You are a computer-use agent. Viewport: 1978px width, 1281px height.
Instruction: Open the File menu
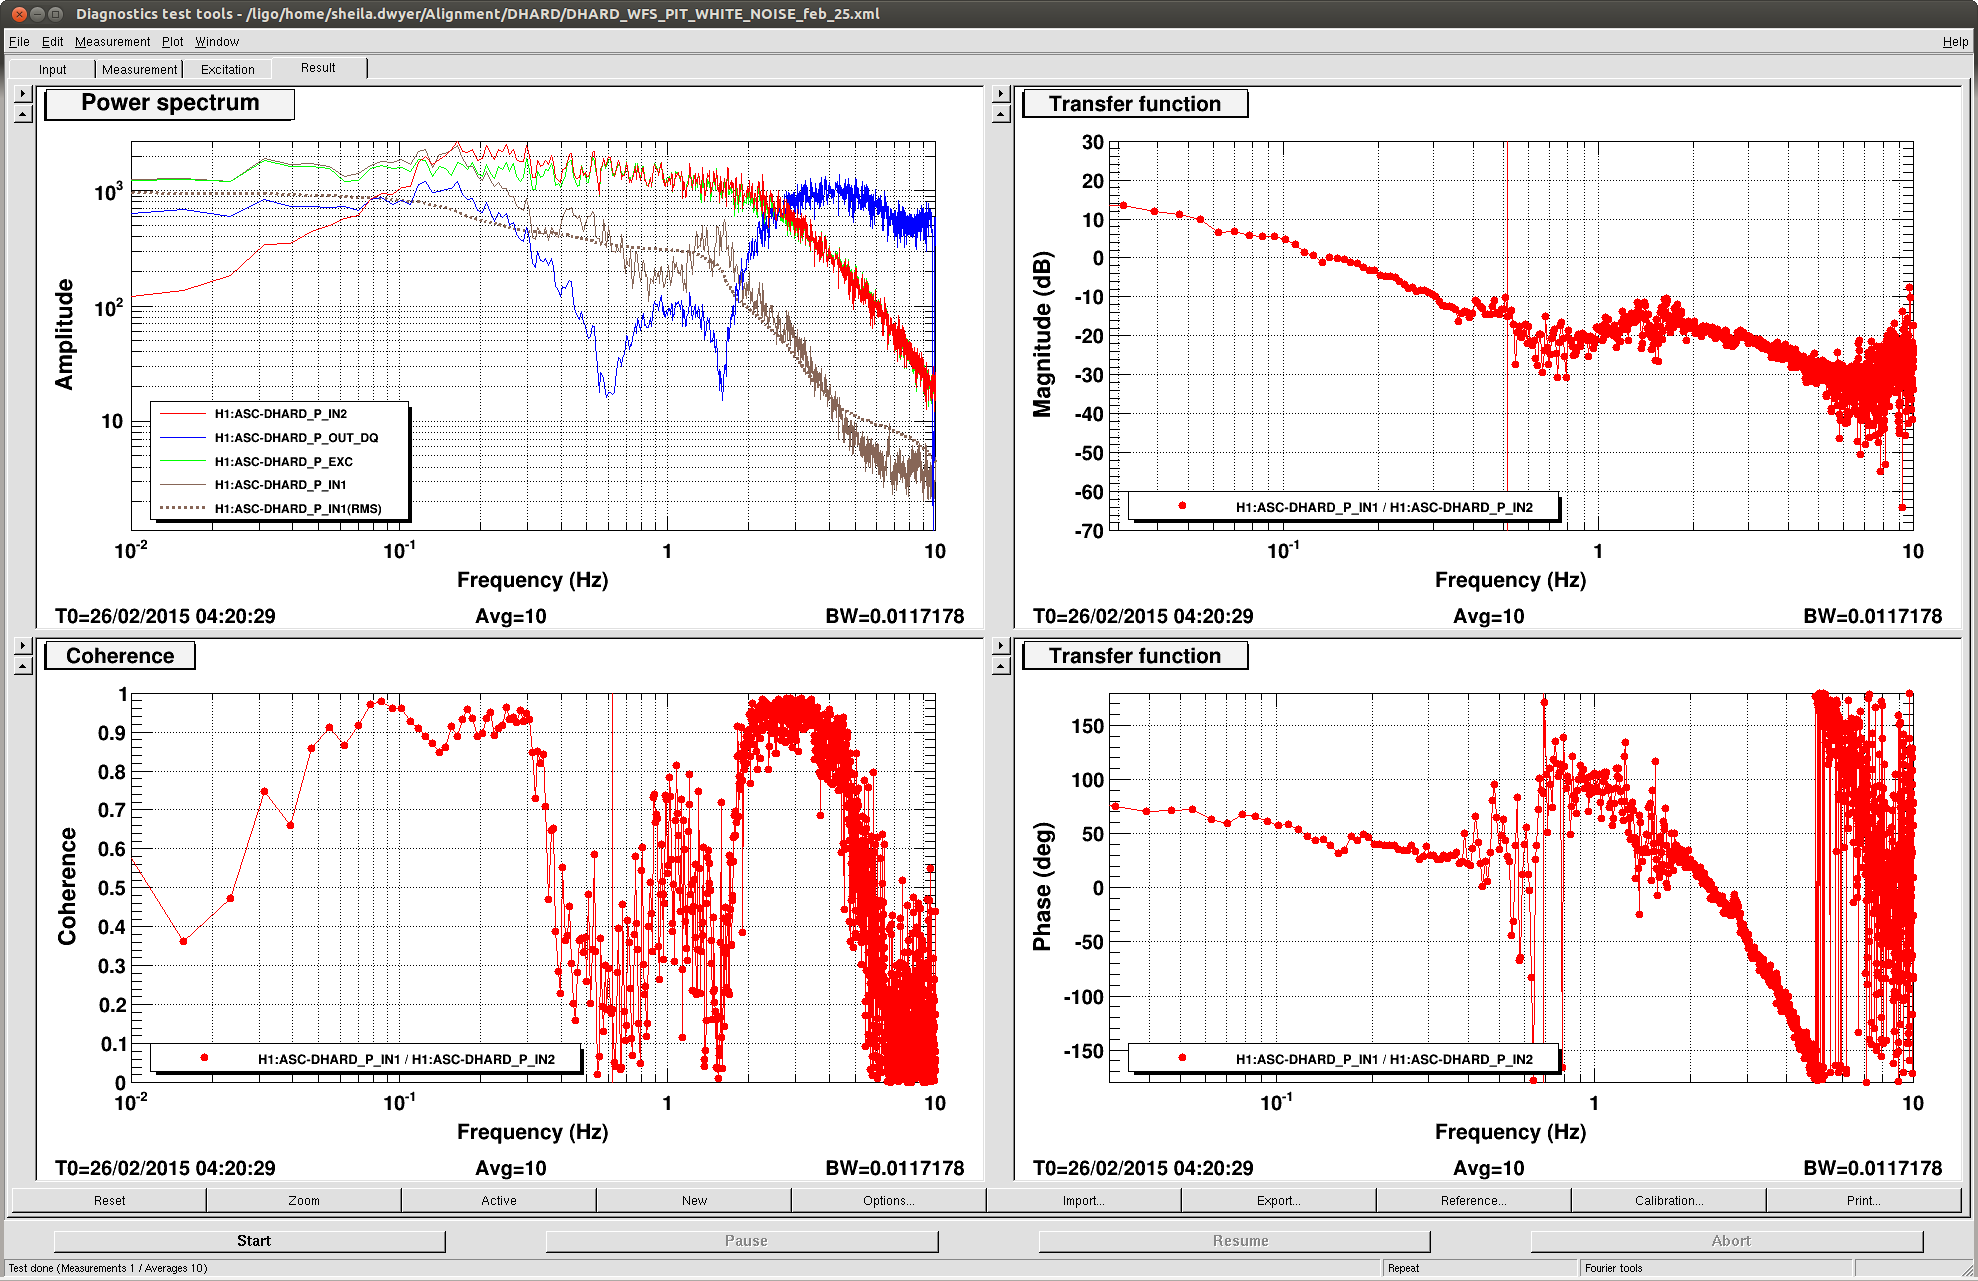pyautogui.click(x=19, y=42)
